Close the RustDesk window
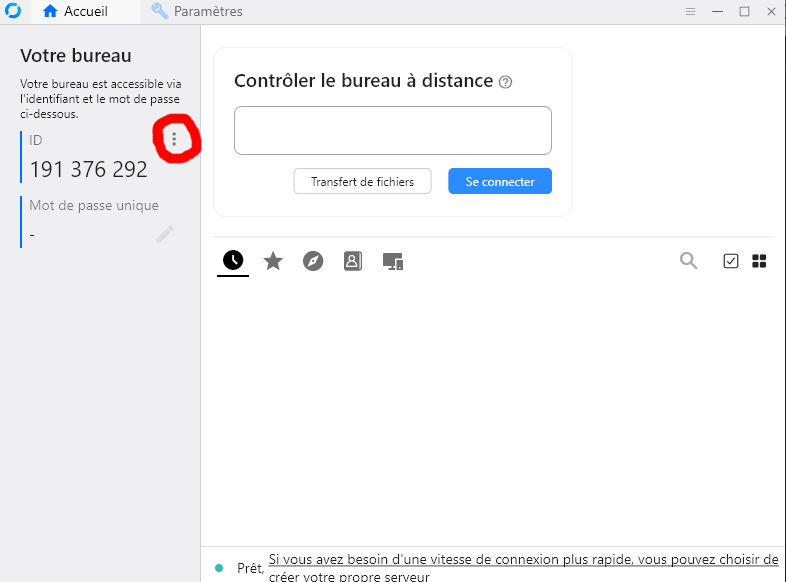786x582 pixels. pyautogui.click(x=771, y=12)
